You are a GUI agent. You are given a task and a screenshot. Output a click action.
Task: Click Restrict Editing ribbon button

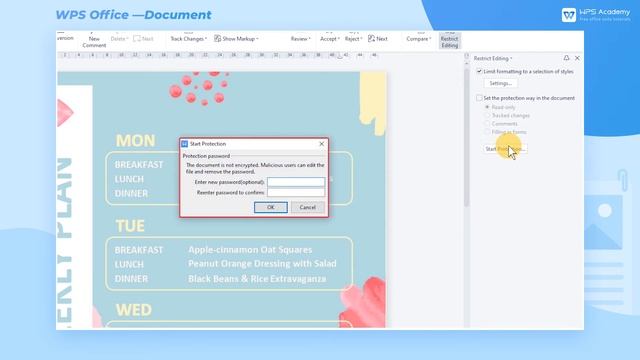(x=449, y=40)
